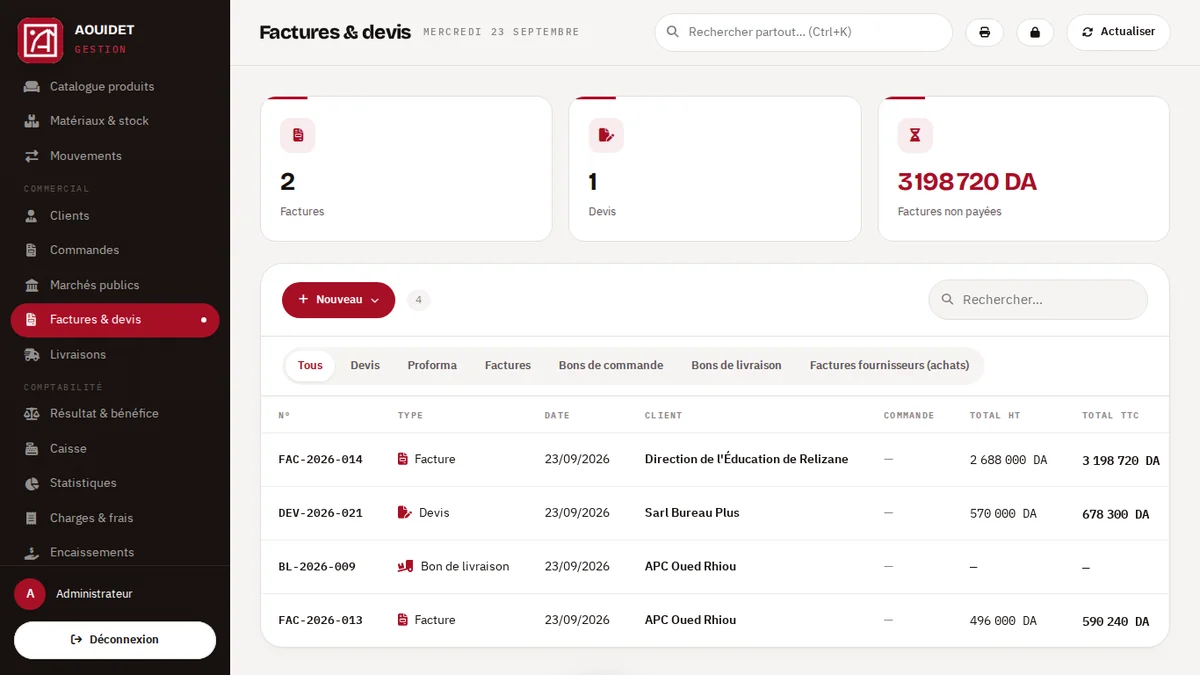Click the Factures card document icon

click(298, 135)
